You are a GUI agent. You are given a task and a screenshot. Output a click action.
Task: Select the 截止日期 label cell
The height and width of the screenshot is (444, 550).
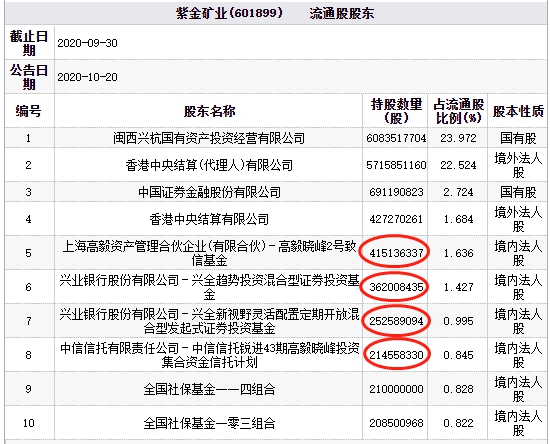(29, 43)
